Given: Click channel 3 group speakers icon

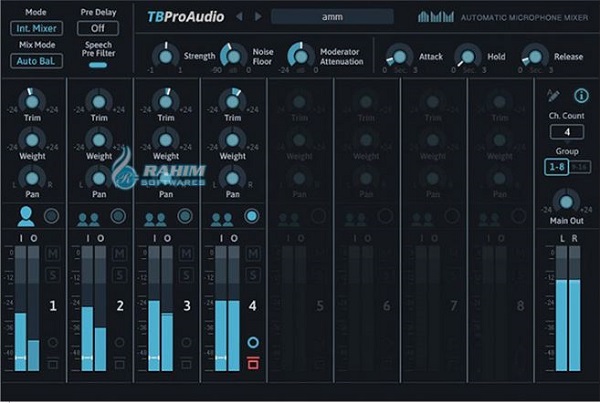Looking at the screenshot, I should coord(155,219).
